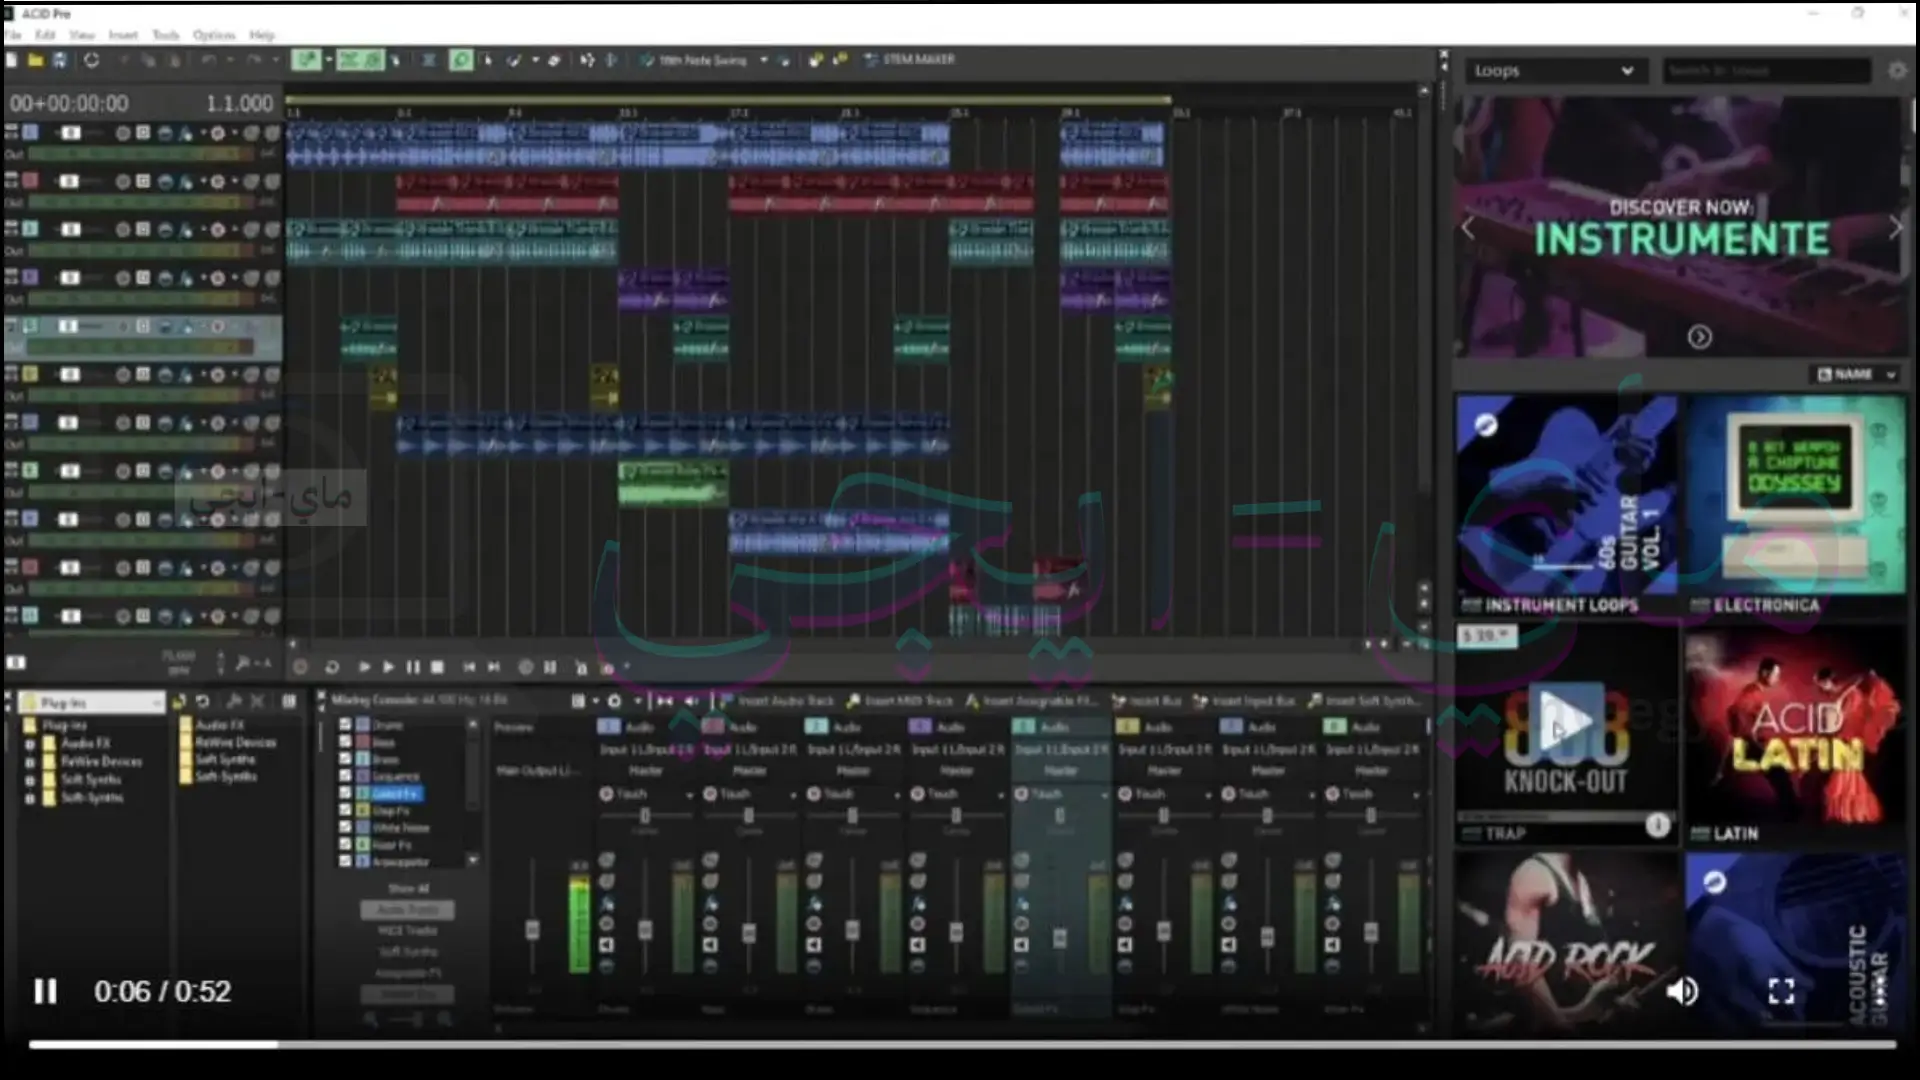Click info icon on 808 Knock-Out pack
The image size is (1920, 1080).
tap(1657, 825)
